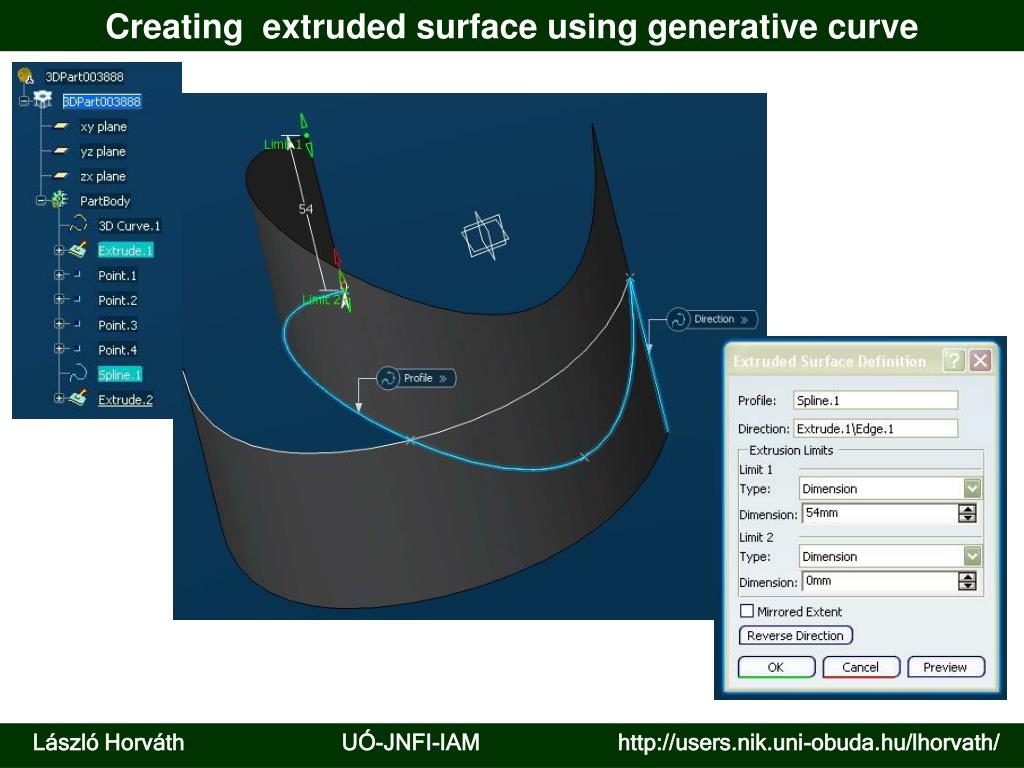Expand the Point.2 node

coord(59,299)
